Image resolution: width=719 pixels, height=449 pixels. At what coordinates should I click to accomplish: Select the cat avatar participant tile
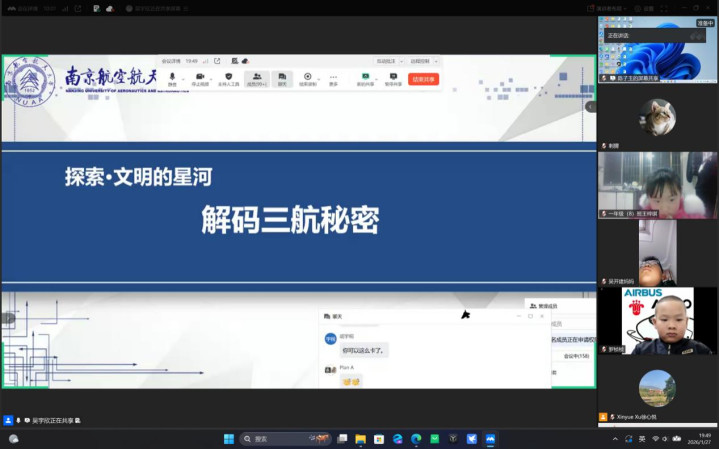point(657,117)
